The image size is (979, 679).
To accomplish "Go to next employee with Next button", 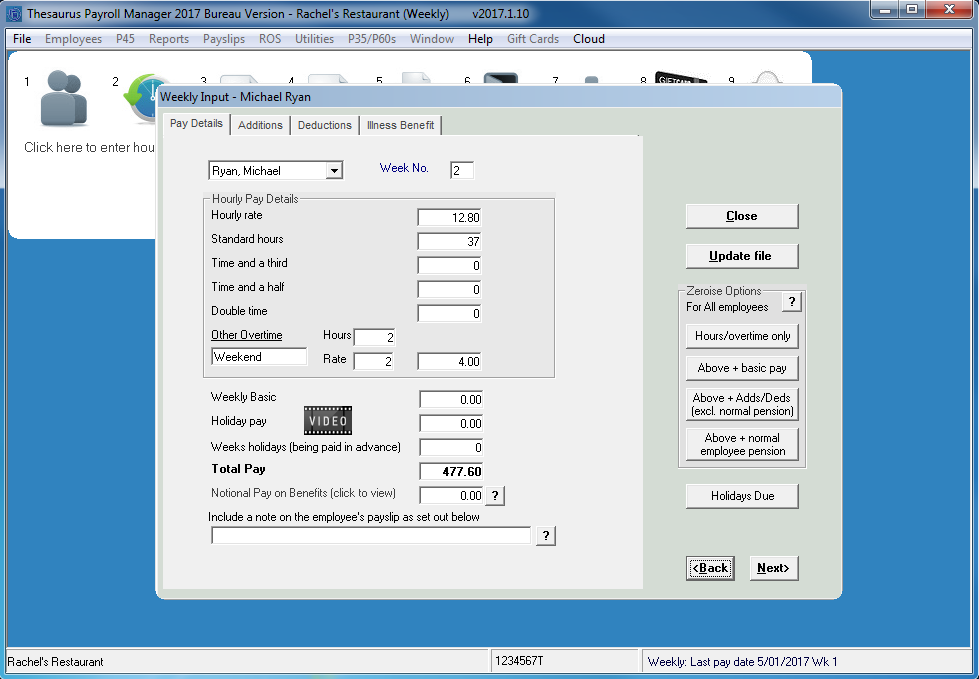I will [774, 568].
